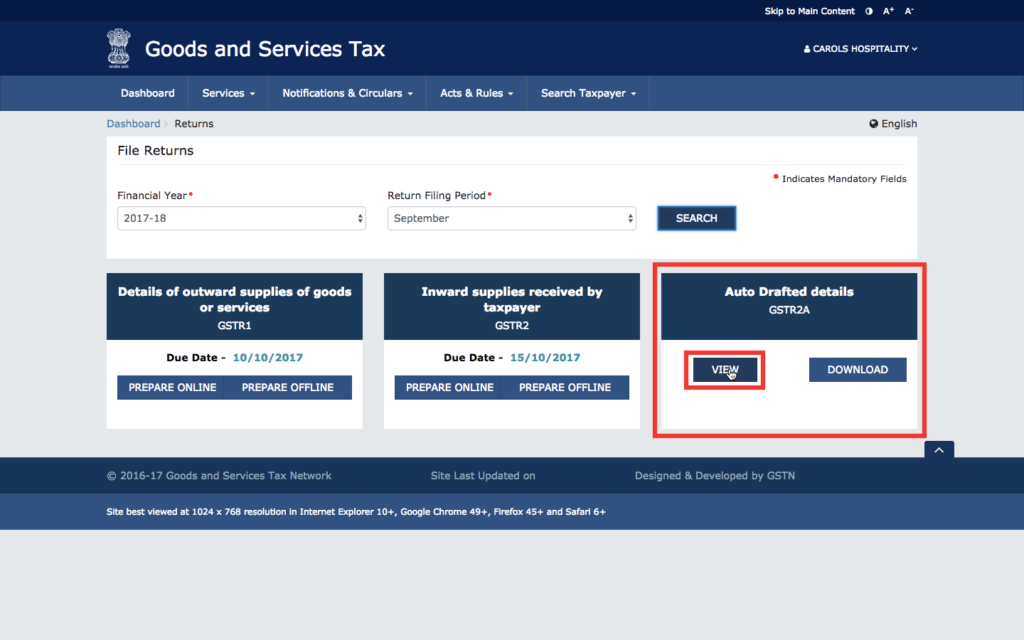The width and height of the screenshot is (1024, 640).
Task: Click the SEARCH button
Action: point(696,217)
